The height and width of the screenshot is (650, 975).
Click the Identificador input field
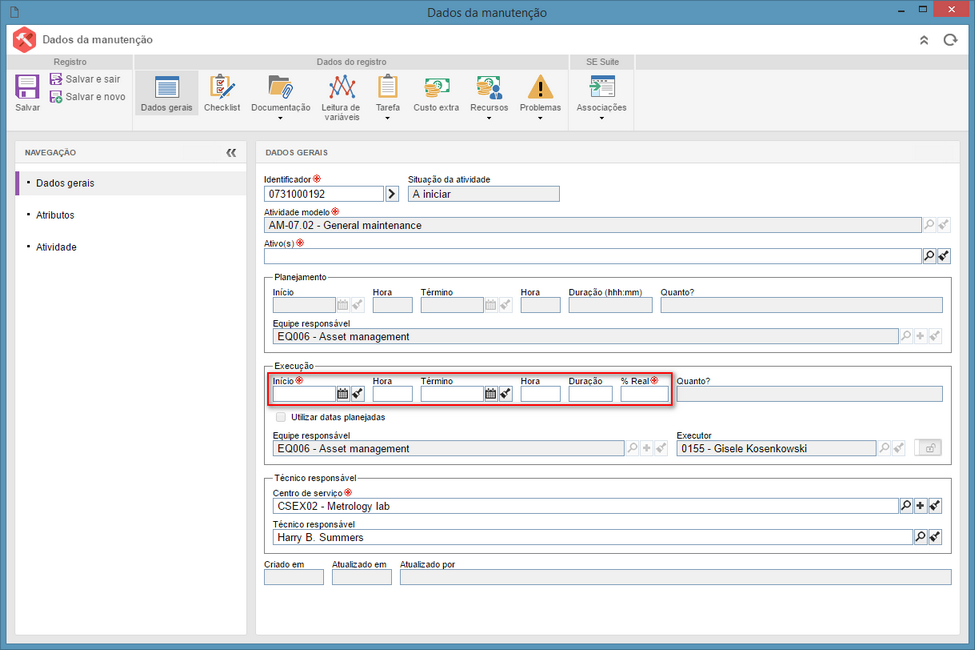(x=323, y=194)
